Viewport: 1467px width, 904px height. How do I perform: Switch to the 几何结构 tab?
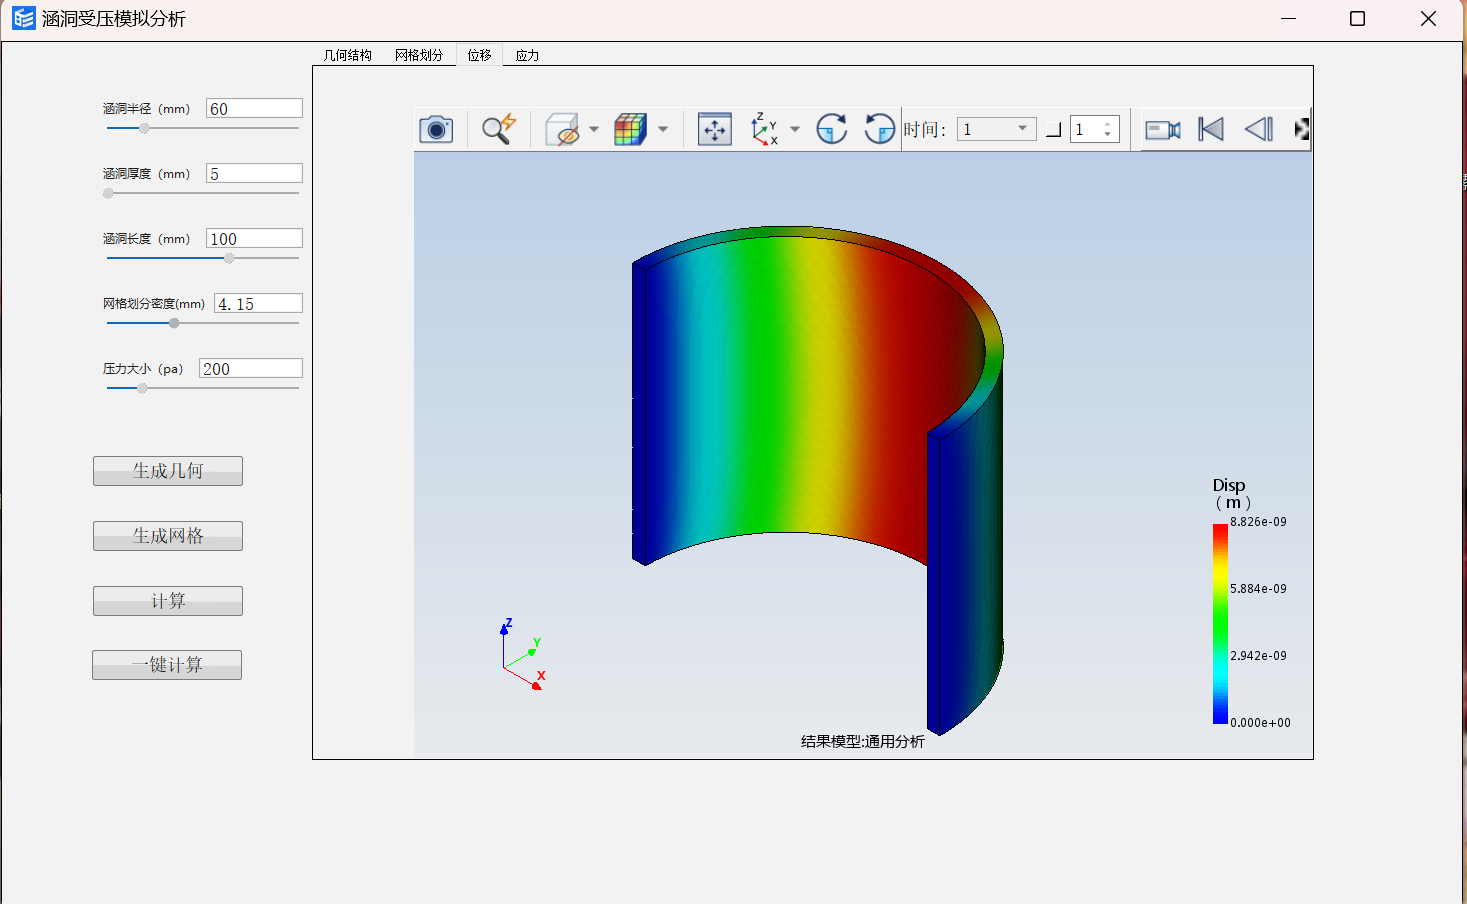[348, 55]
